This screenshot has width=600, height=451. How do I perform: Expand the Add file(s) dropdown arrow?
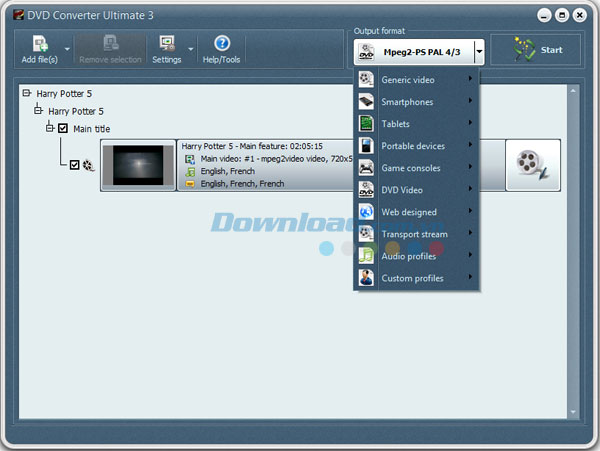(x=67, y=47)
